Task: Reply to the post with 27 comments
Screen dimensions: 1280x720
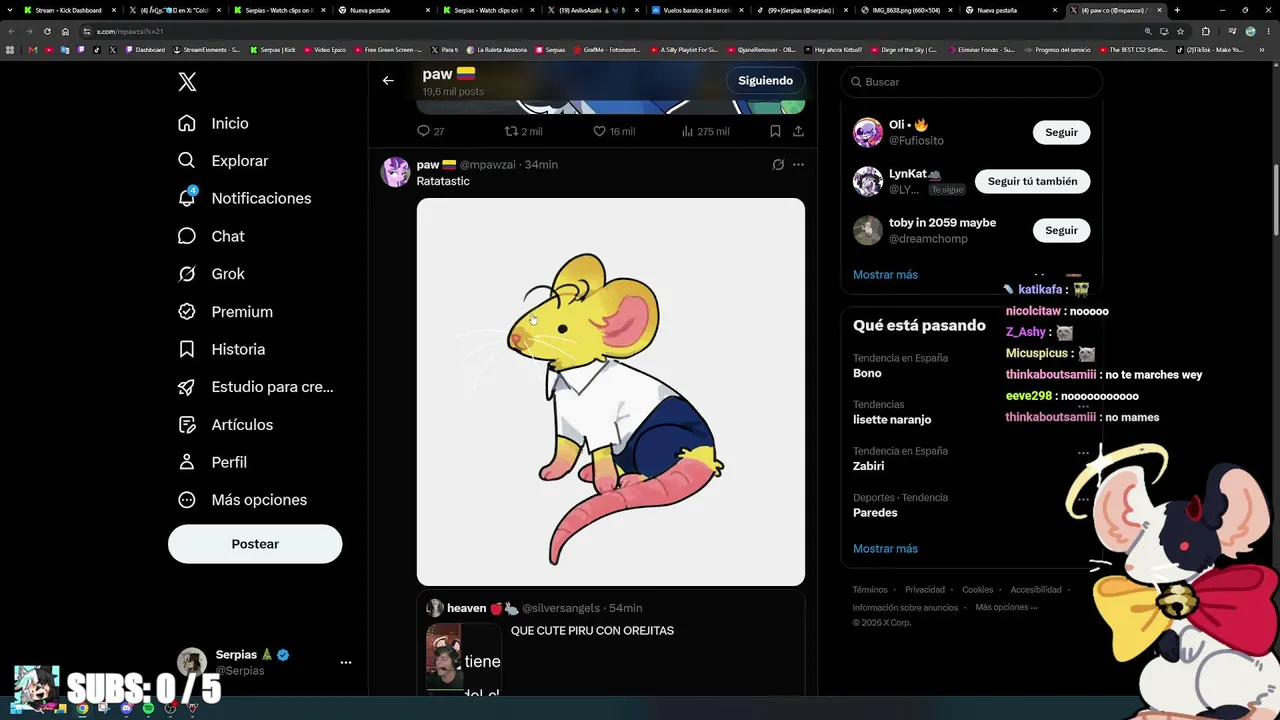Action: pyautogui.click(x=430, y=131)
